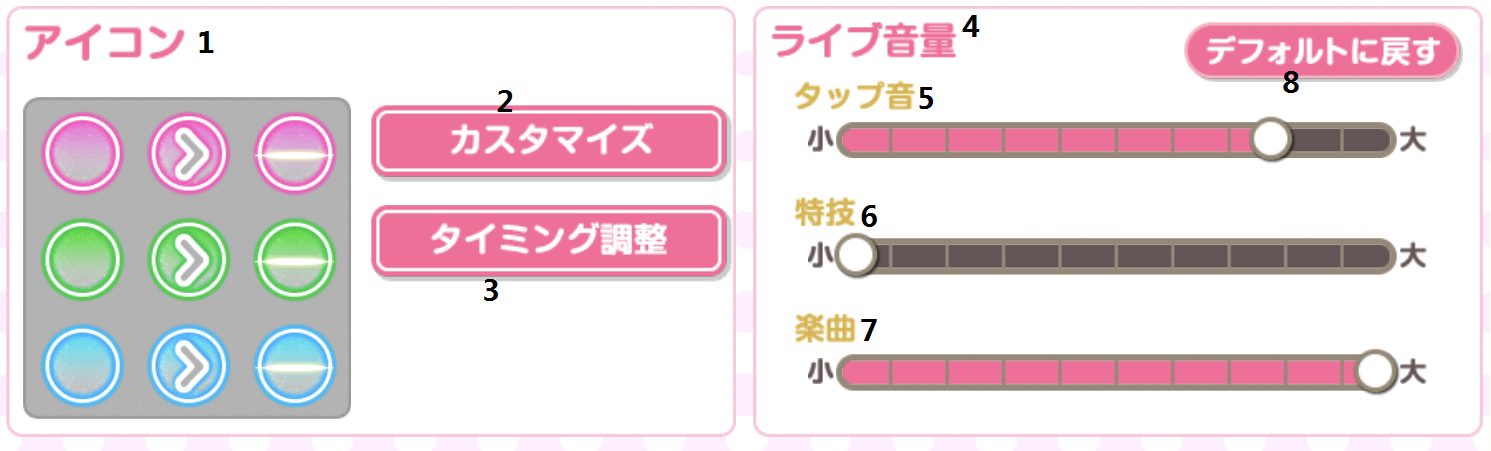The height and width of the screenshot is (451, 1491).
Task: Click the ライブ音量 section heading
Action: point(864,41)
